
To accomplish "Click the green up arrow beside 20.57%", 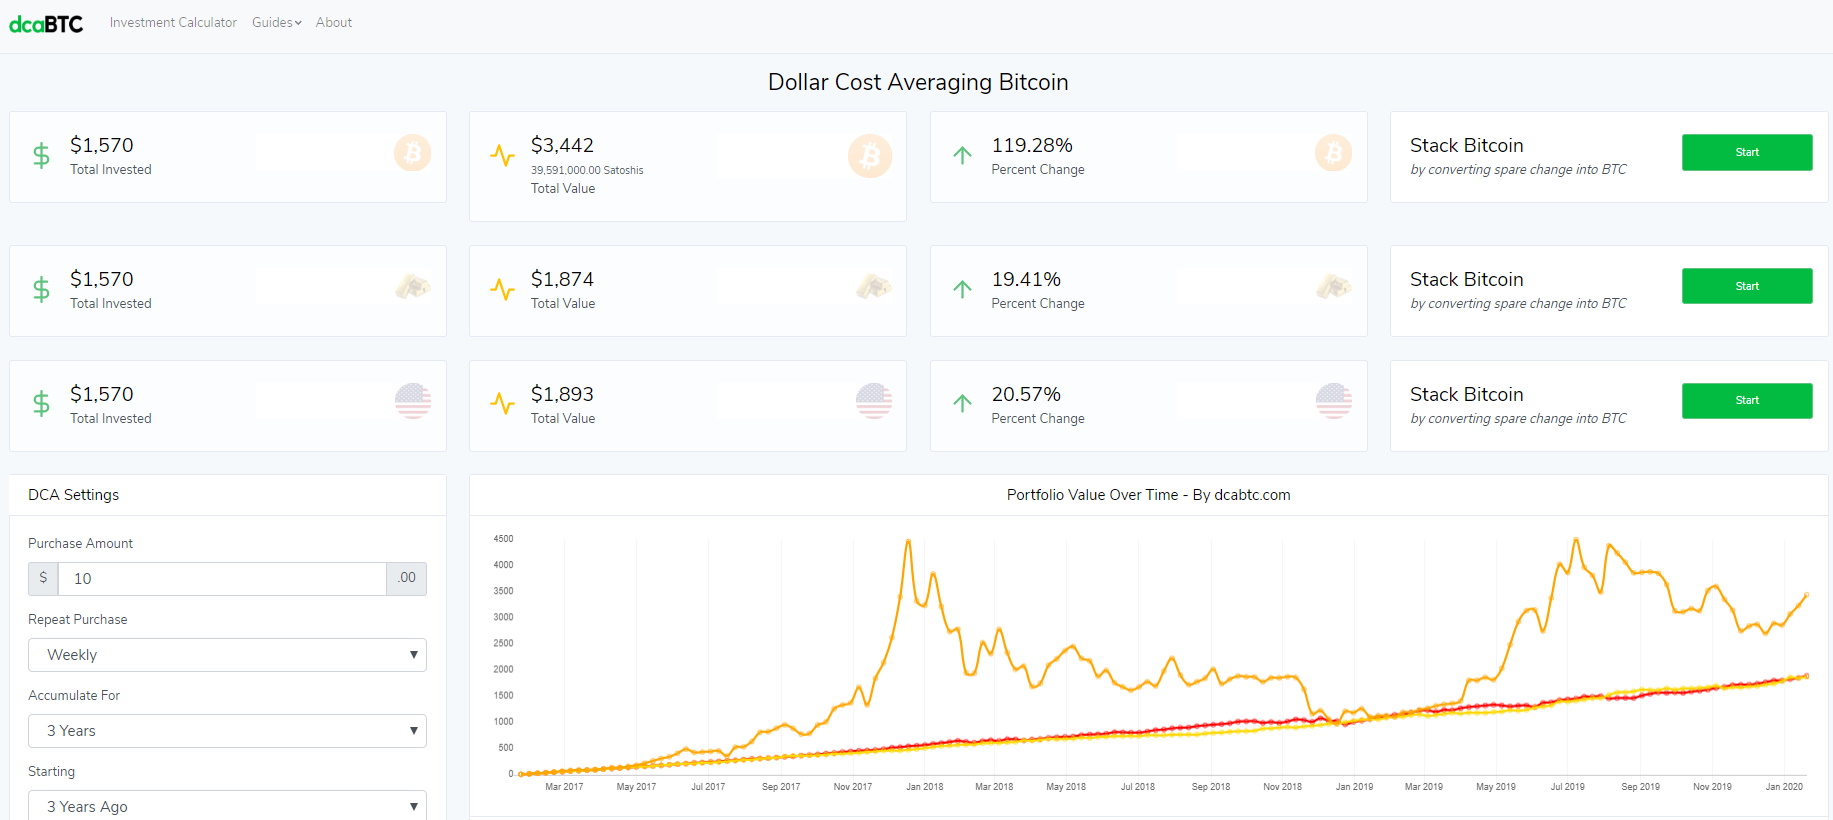I will [x=962, y=404].
